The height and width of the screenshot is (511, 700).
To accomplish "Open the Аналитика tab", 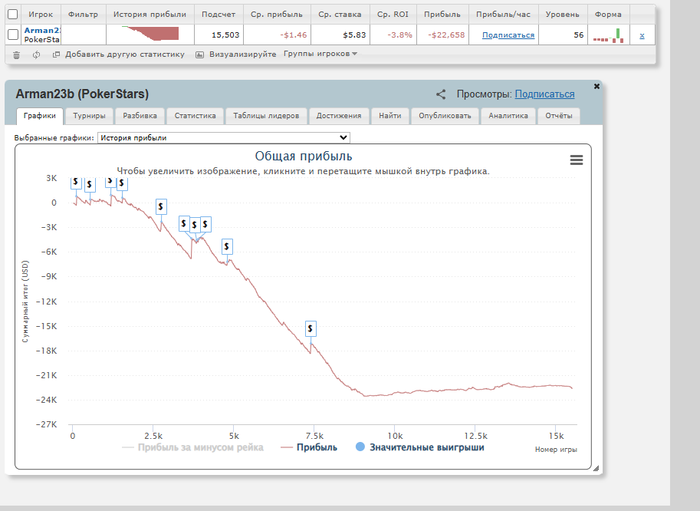I will (x=508, y=116).
